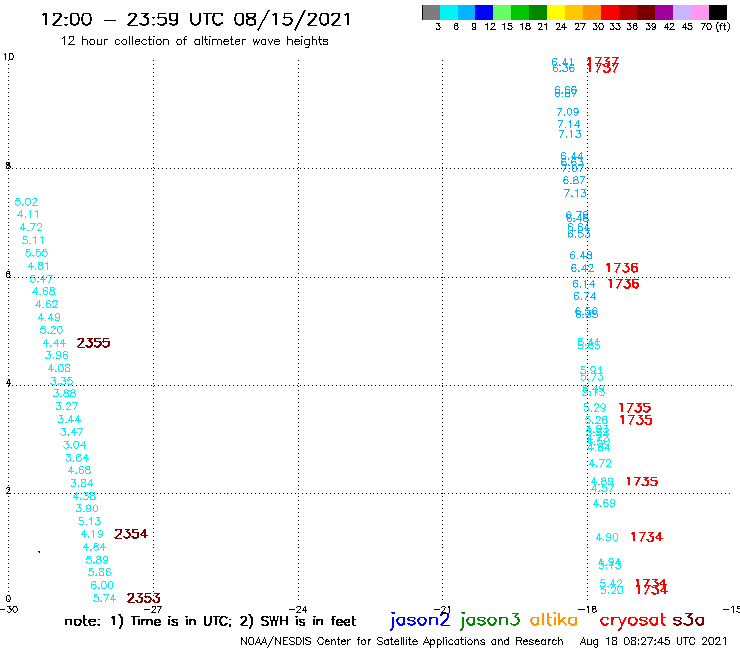740x650 pixels.
Task: Click wave height value 4.62
Action: 46,305
